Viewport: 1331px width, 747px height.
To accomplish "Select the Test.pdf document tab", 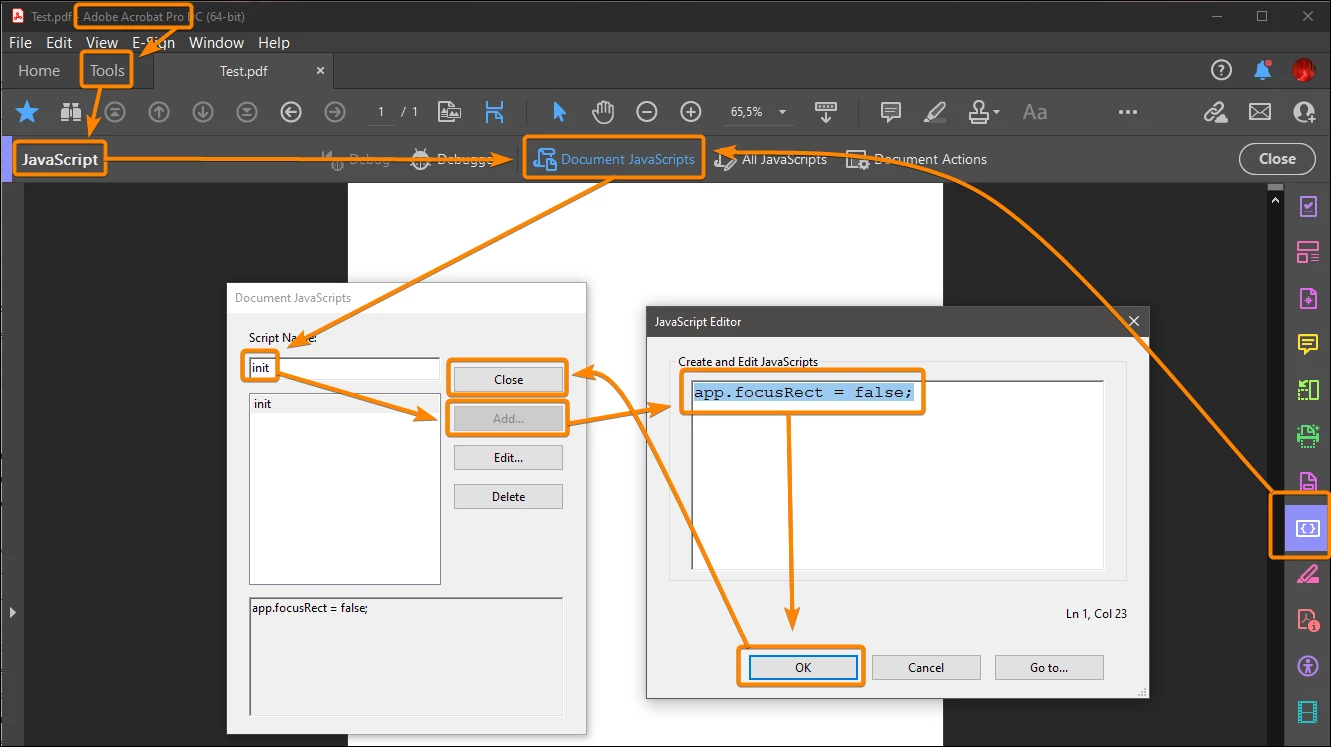I will click(x=244, y=71).
